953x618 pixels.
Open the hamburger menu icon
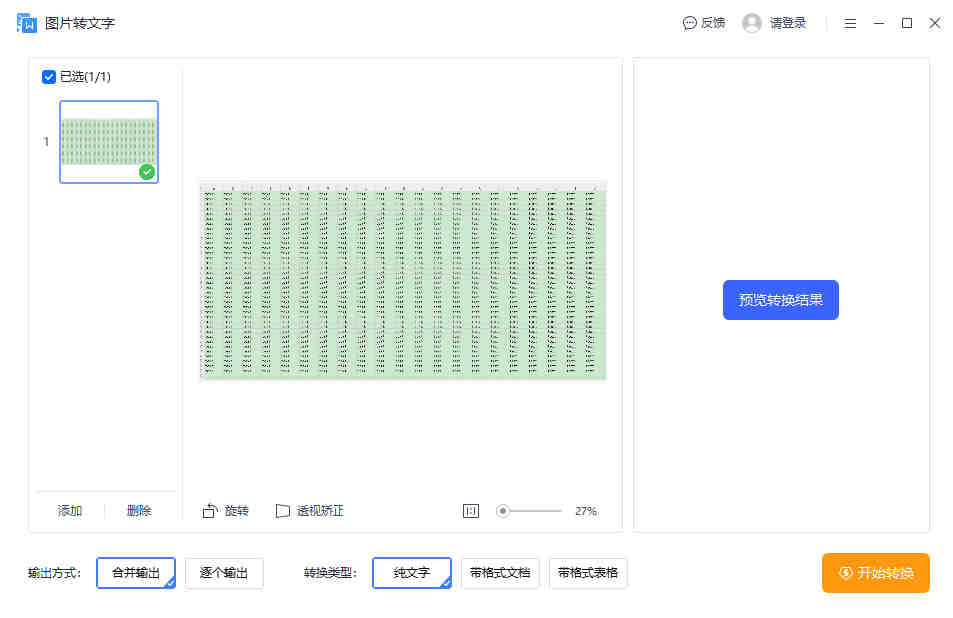(x=850, y=23)
